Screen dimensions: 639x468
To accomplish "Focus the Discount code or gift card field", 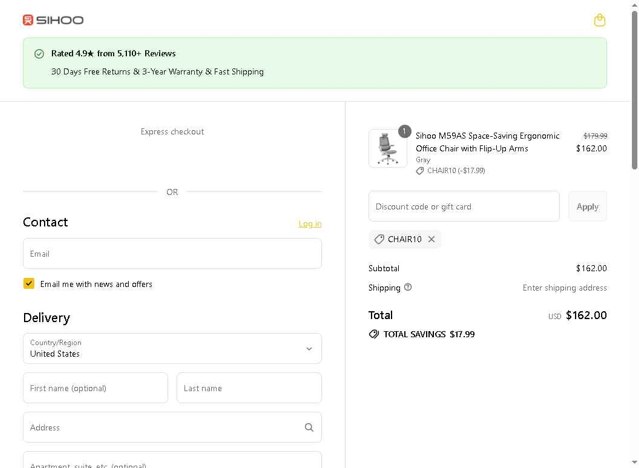I will (464, 207).
